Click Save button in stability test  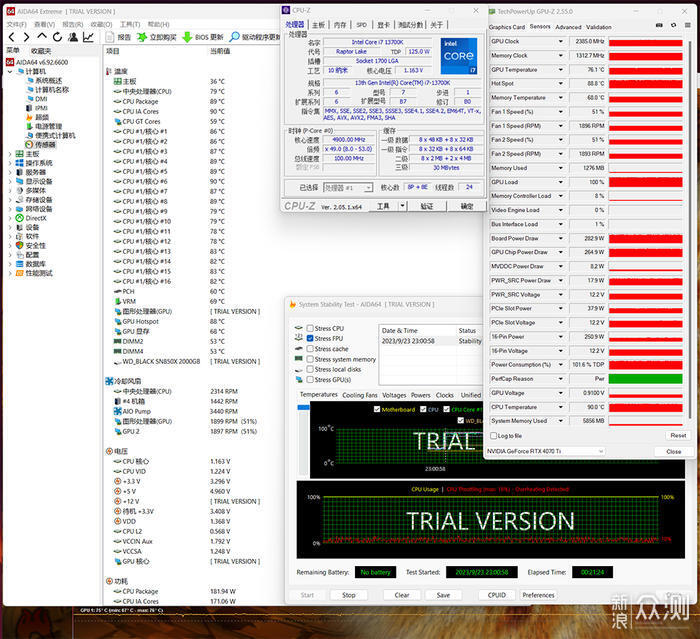tap(443, 595)
